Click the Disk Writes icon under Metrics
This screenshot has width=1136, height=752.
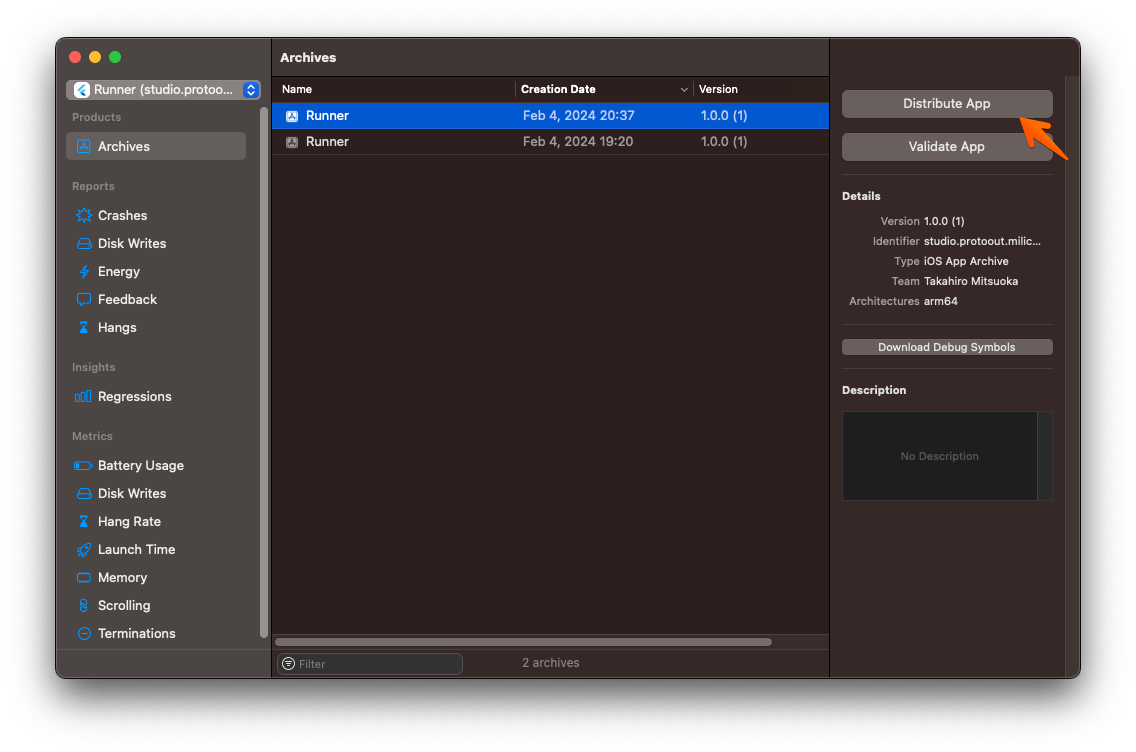84,493
